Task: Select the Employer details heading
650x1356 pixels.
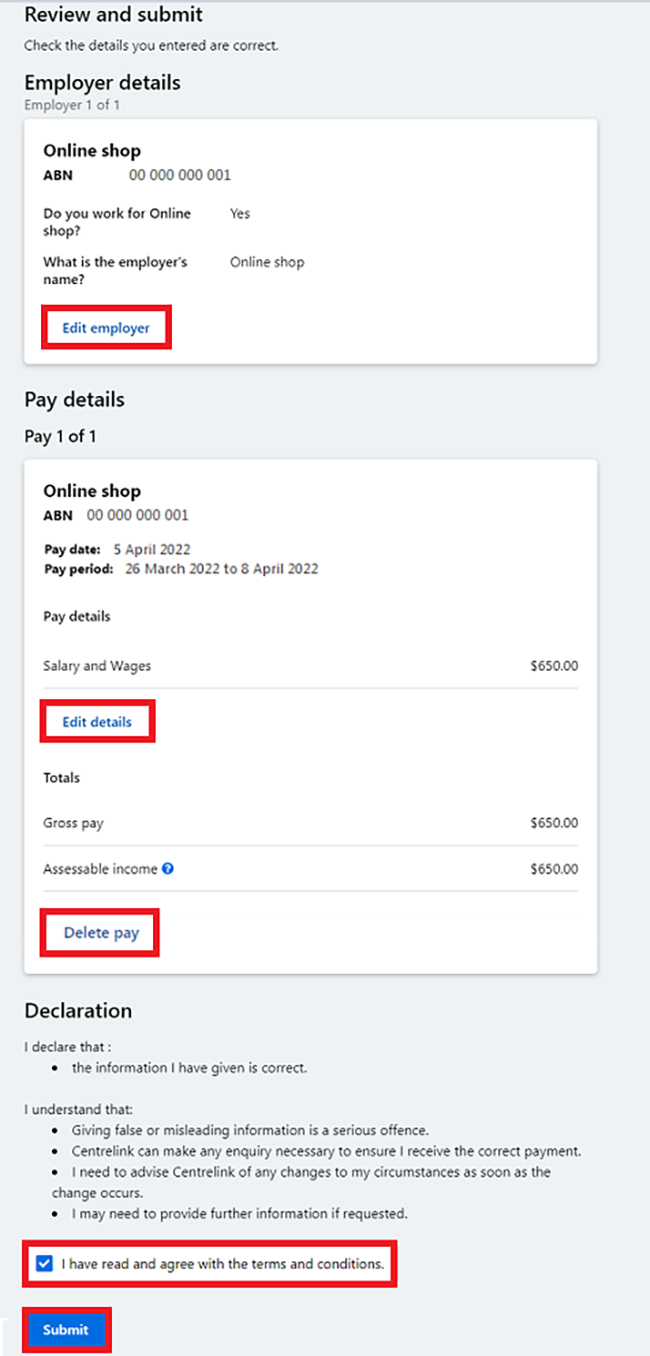Action: coord(103,83)
